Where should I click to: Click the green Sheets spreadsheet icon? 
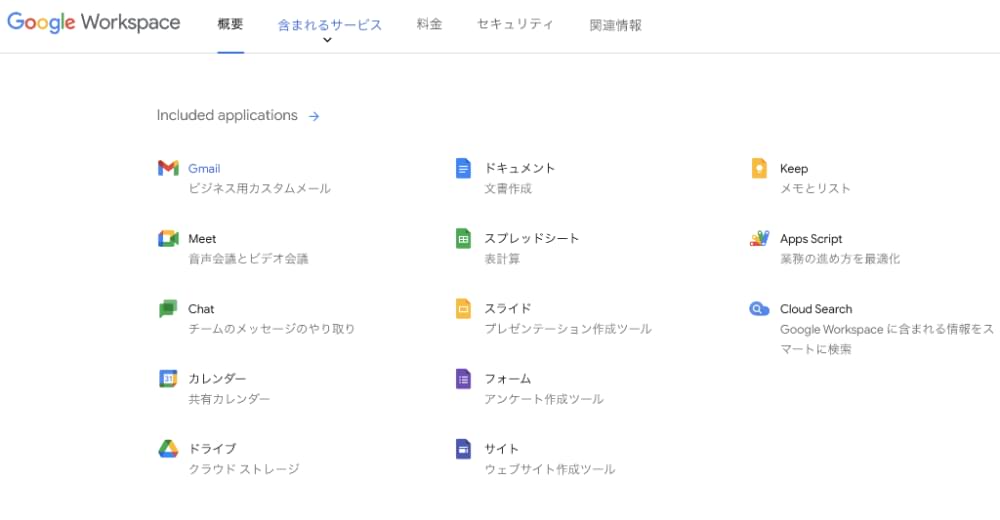463,238
